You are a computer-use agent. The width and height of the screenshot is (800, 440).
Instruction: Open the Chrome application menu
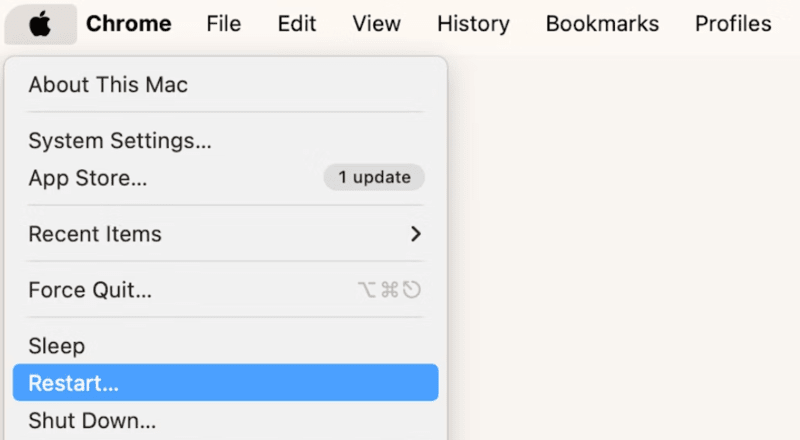(128, 23)
